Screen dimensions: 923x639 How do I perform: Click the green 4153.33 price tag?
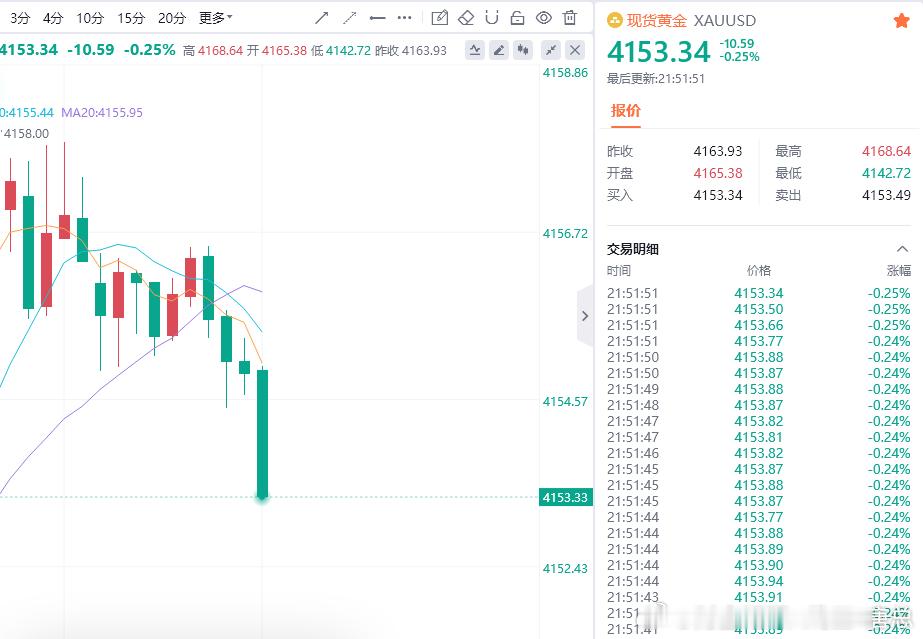564,495
